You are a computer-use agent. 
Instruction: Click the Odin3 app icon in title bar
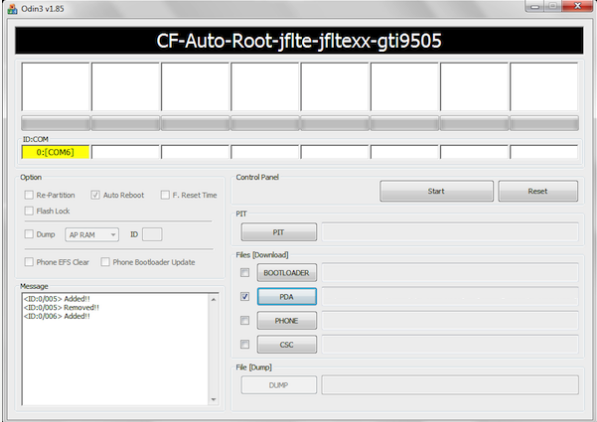(13, 9)
